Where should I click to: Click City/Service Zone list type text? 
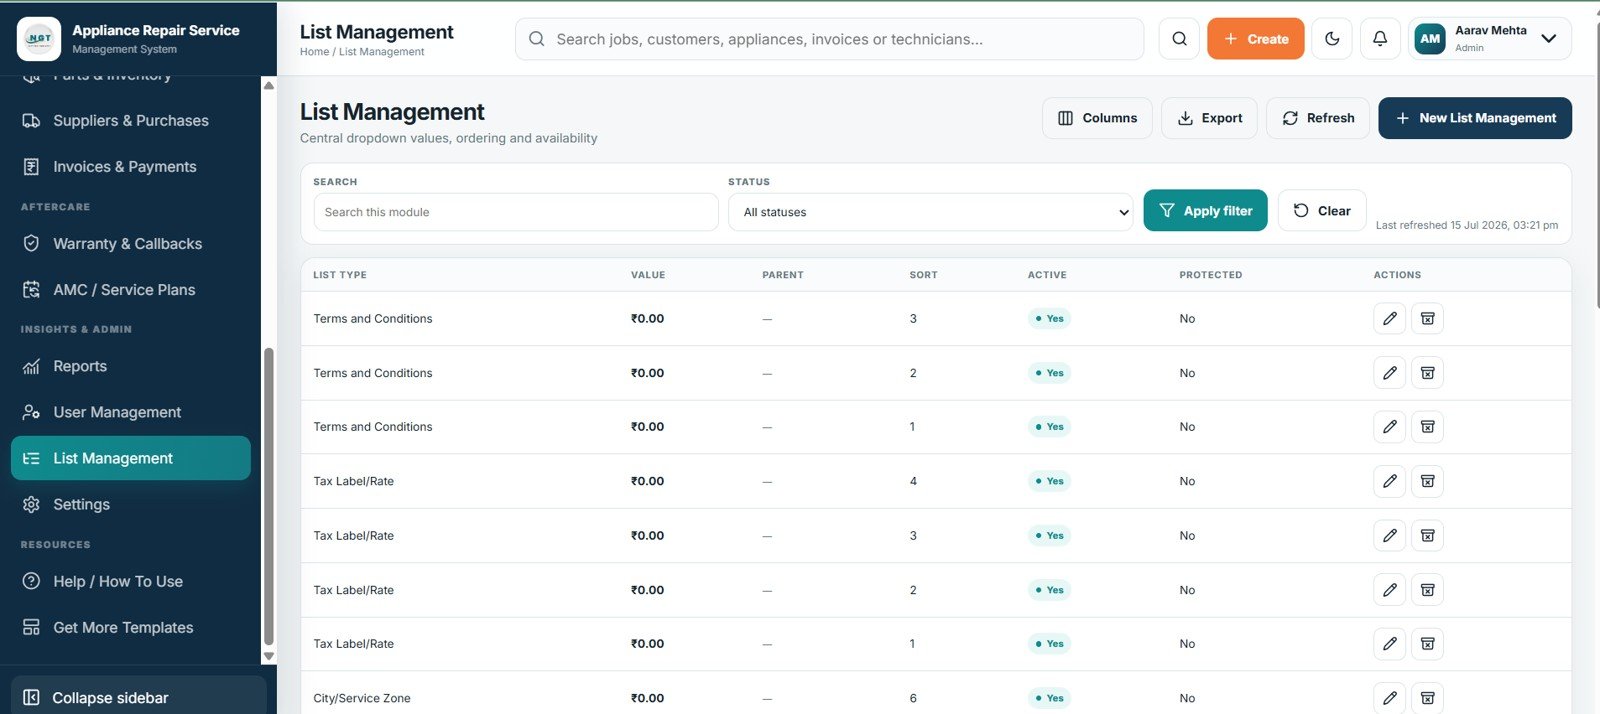coord(362,698)
